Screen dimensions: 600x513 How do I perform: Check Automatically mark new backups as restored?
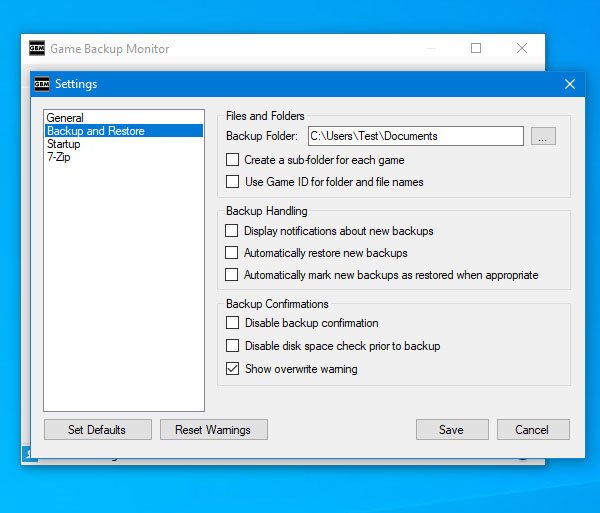point(232,274)
